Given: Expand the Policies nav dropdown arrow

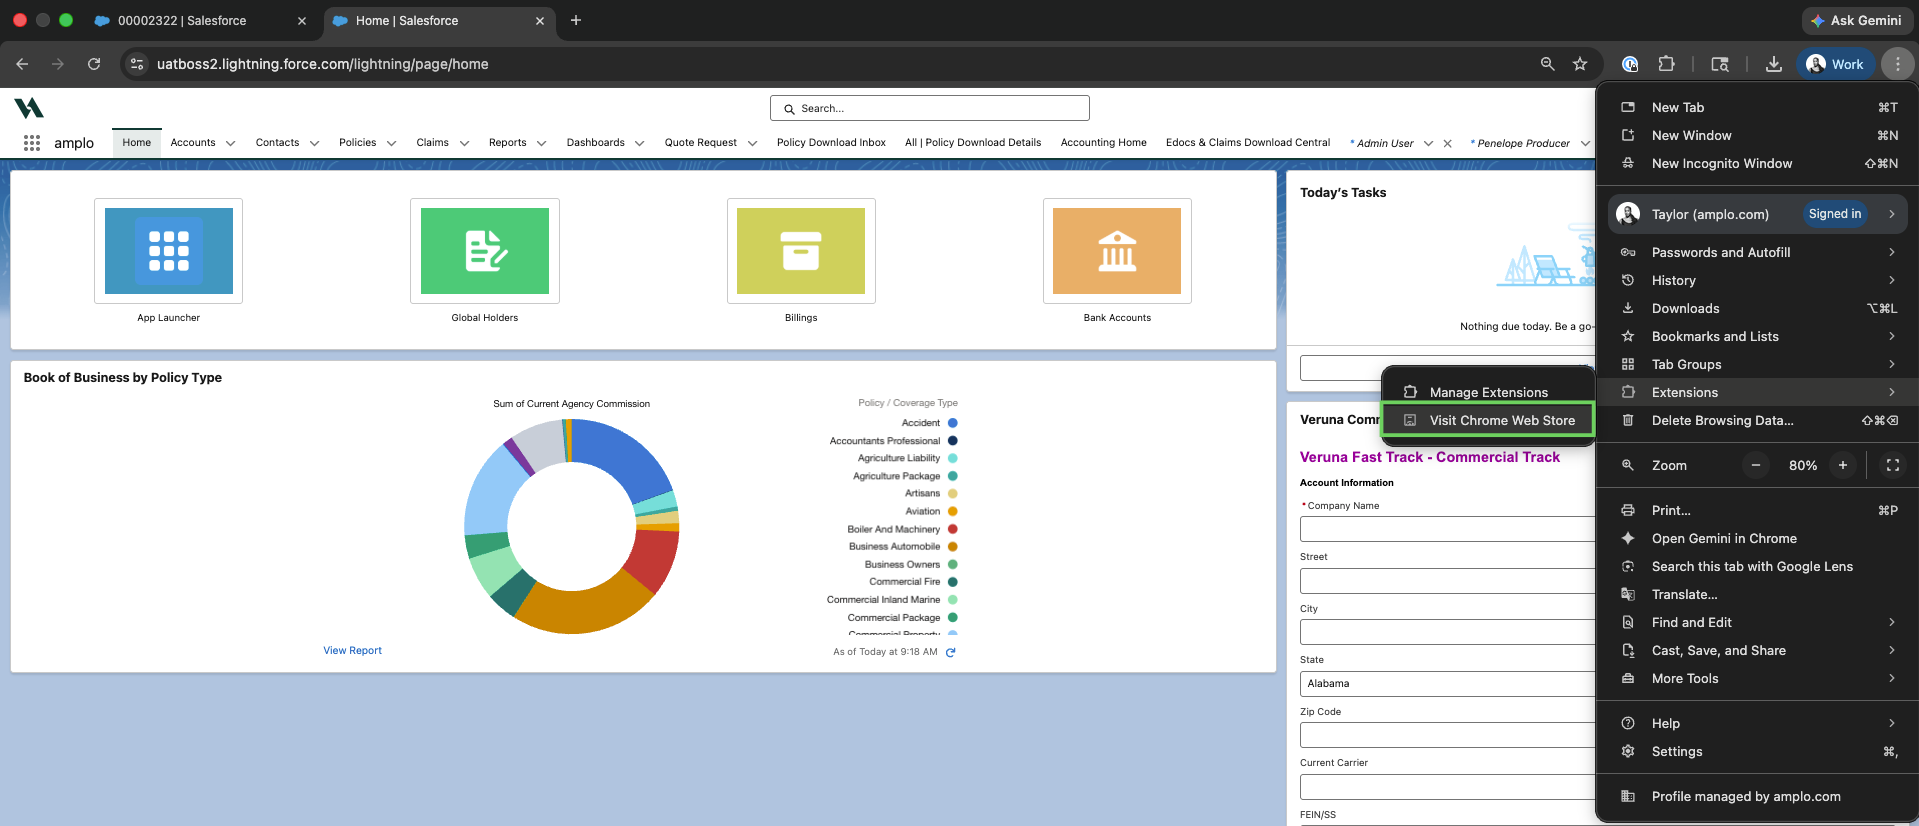Looking at the screenshot, I should click(x=392, y=143).
